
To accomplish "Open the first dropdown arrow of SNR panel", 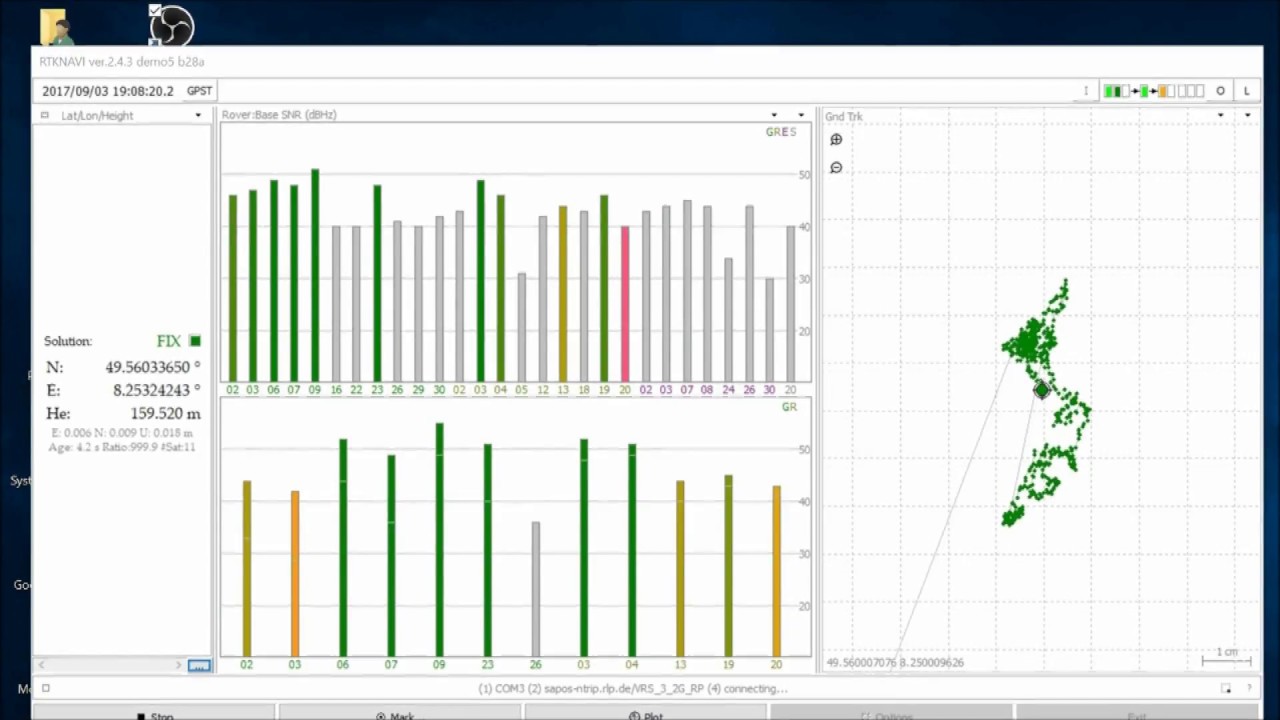I will coord(774,115).
